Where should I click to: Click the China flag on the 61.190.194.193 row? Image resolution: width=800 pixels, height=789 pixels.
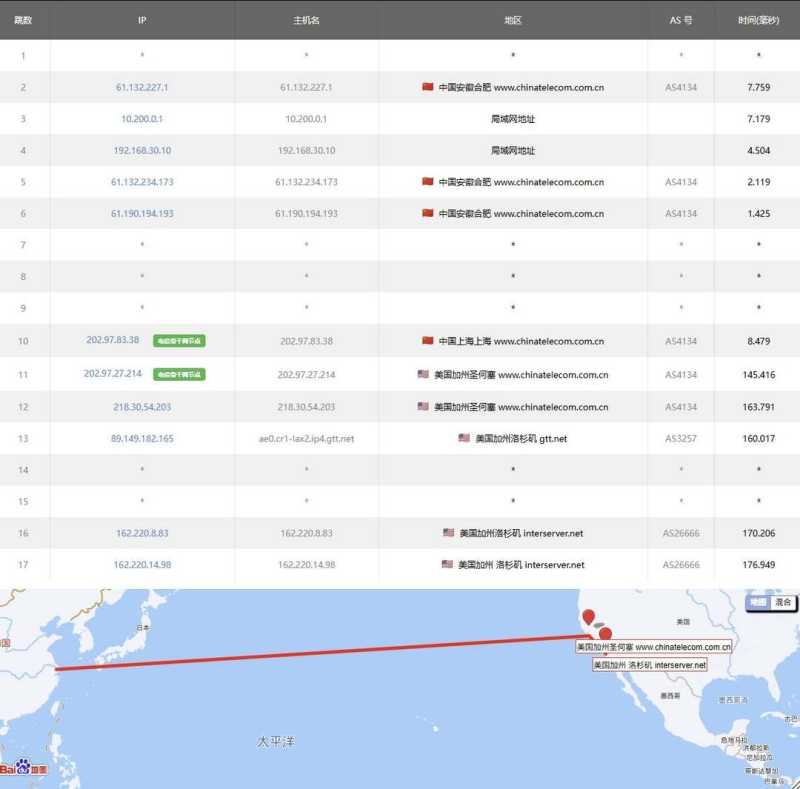[428, 213]
